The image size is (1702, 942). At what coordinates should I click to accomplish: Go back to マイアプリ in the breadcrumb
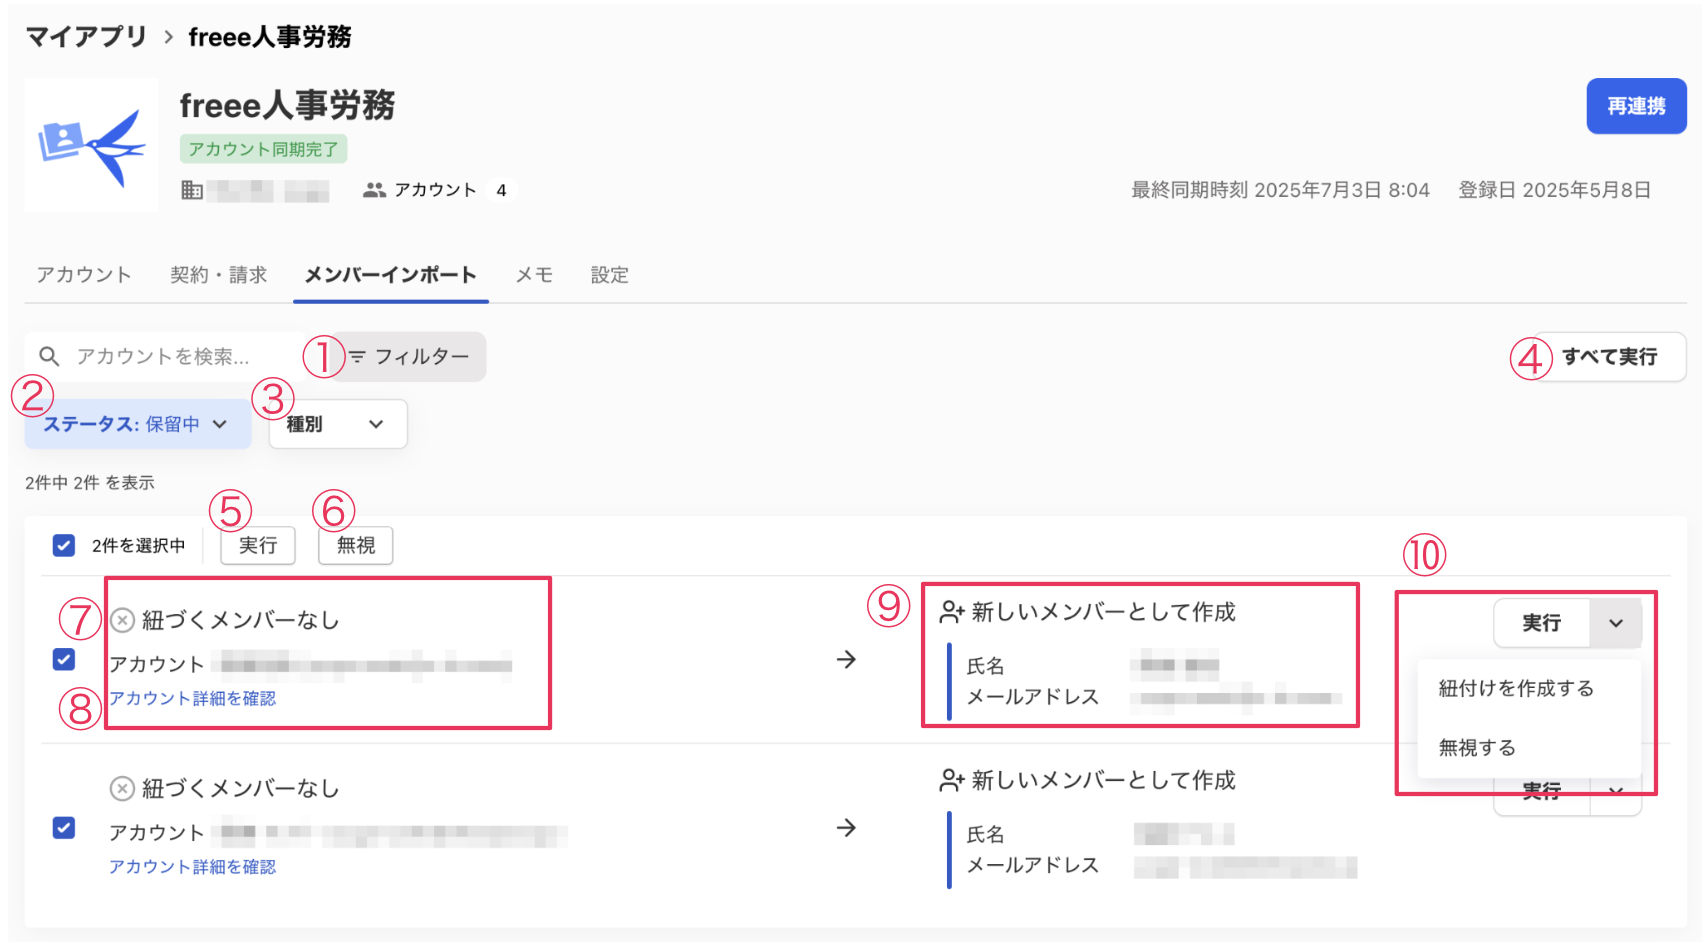pos(86,37)
